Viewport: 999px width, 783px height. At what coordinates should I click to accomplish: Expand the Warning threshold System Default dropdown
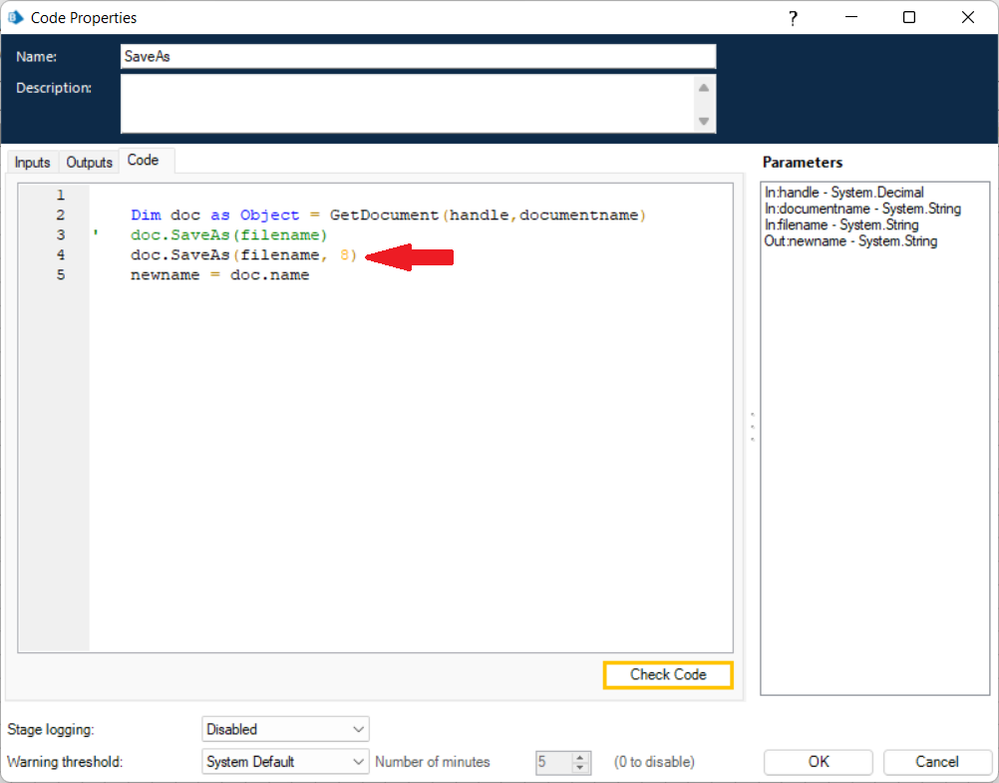coord(285,762)
